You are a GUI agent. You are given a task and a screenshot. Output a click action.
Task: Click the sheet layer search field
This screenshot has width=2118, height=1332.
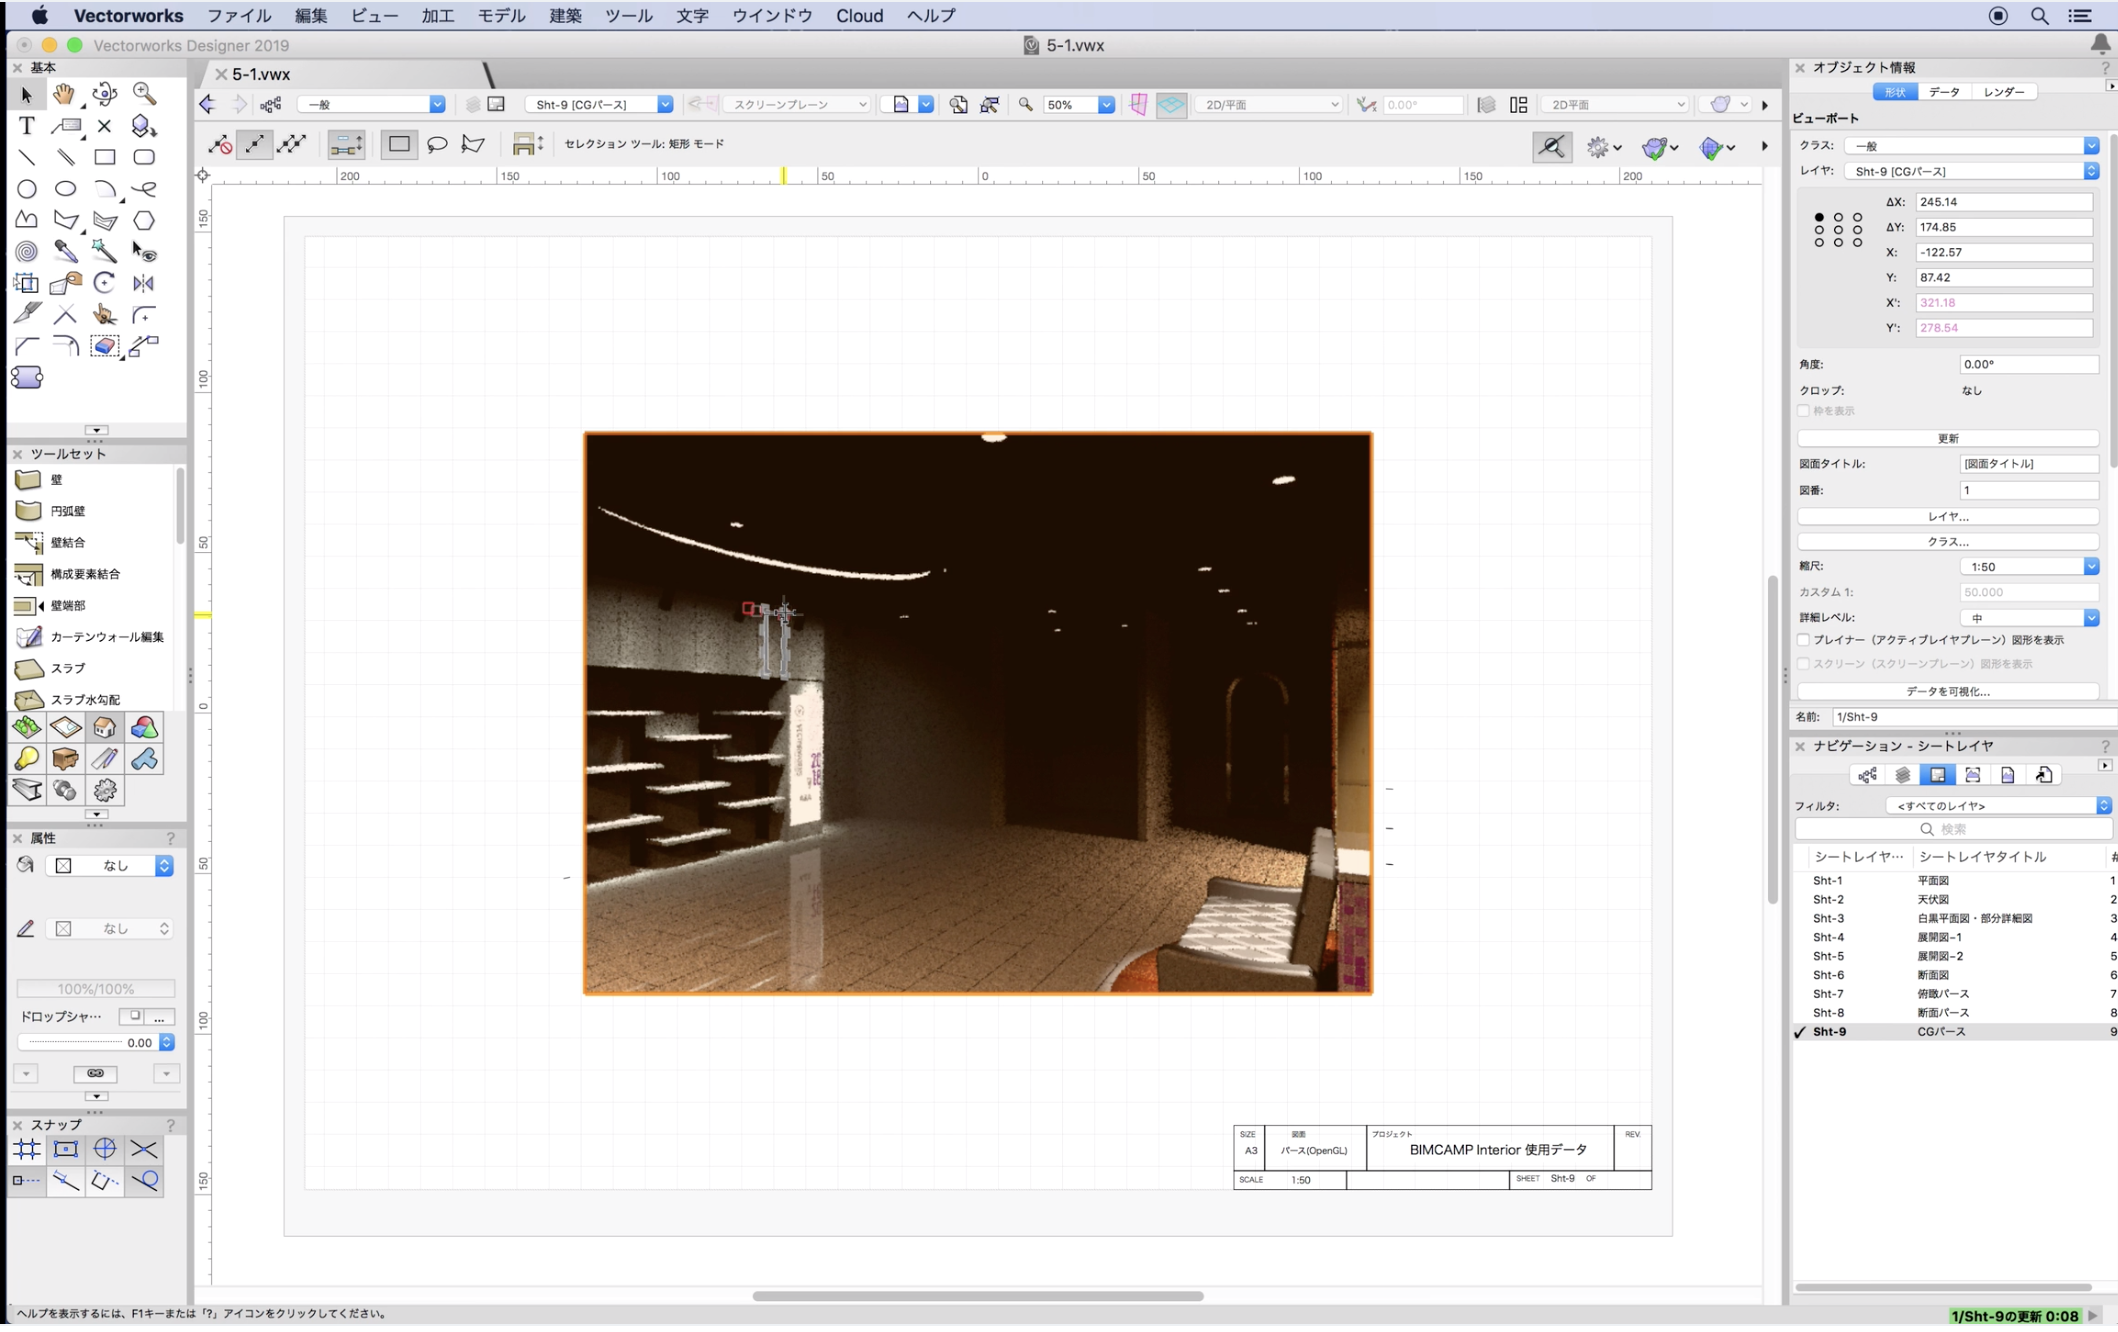coord(1953,829)
